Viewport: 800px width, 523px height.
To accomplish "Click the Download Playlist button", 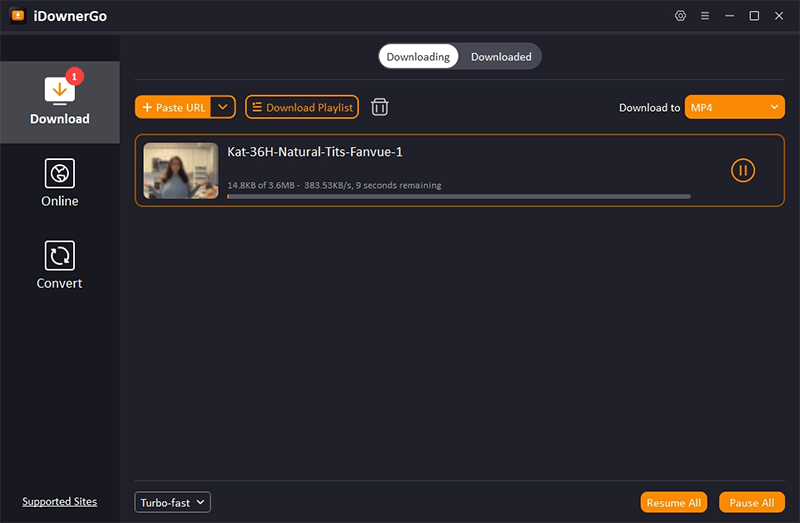I will [302, 107].
